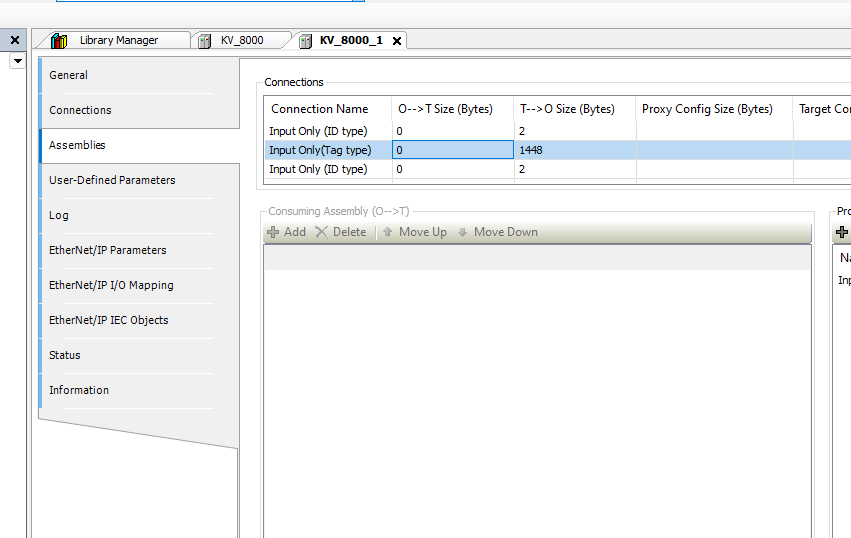Close the left side panel
Screen dimensions: 851x538
pos(15,40)
